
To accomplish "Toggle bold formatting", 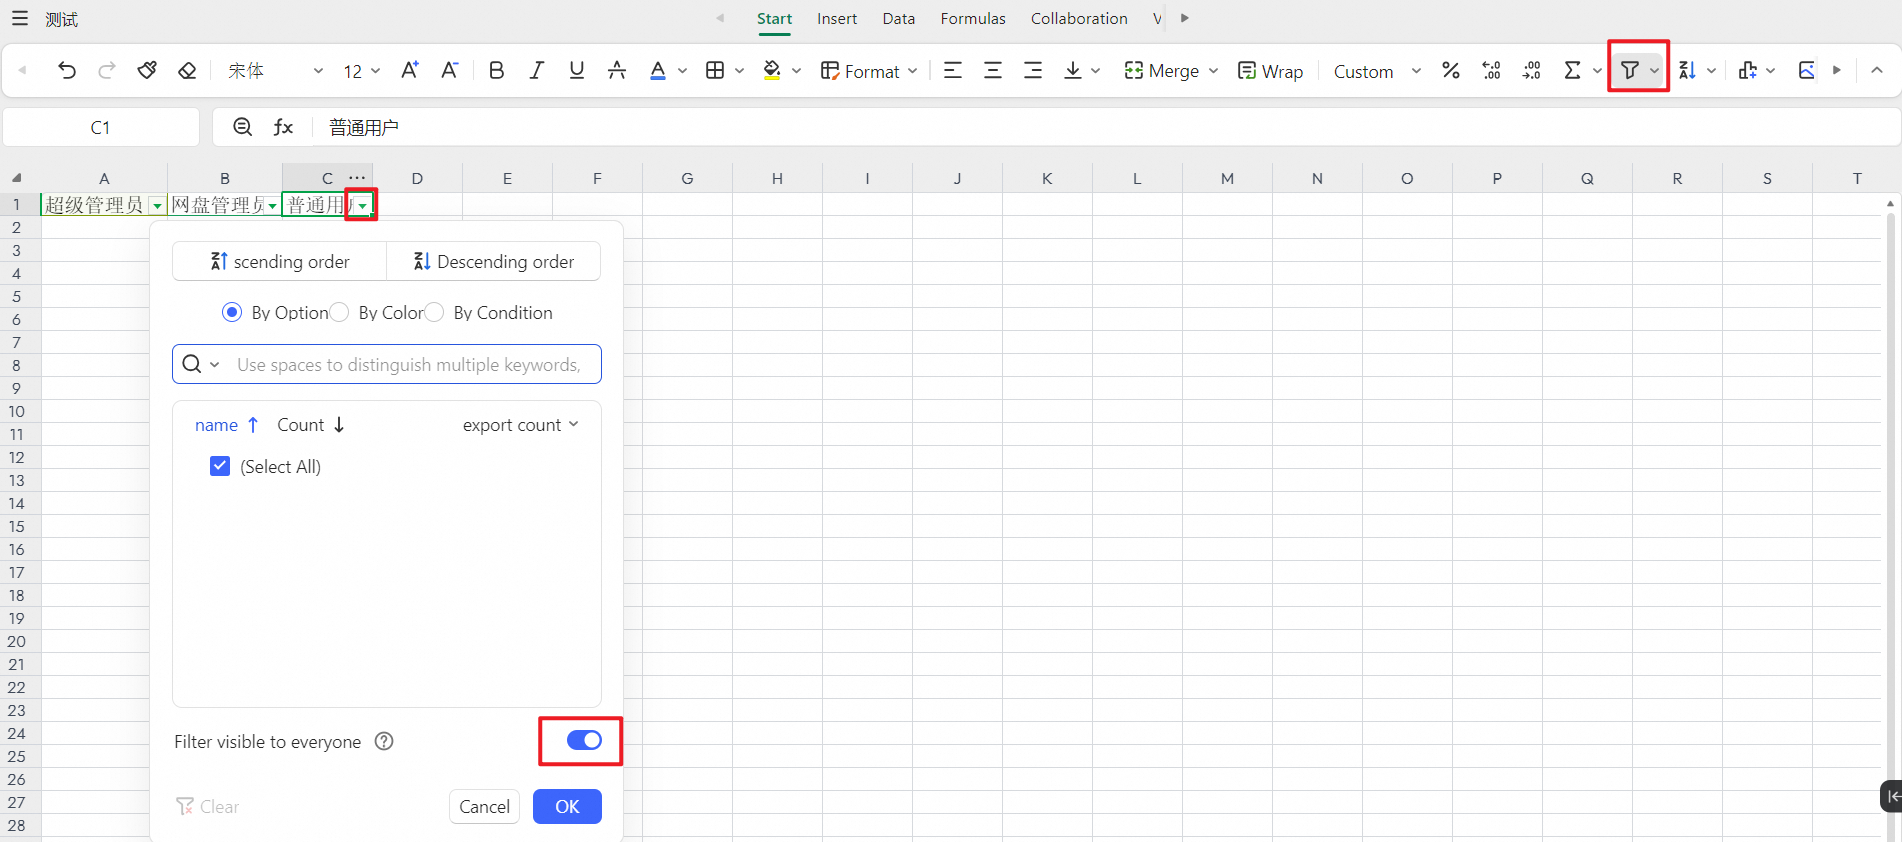I will [x=496, y=70].
